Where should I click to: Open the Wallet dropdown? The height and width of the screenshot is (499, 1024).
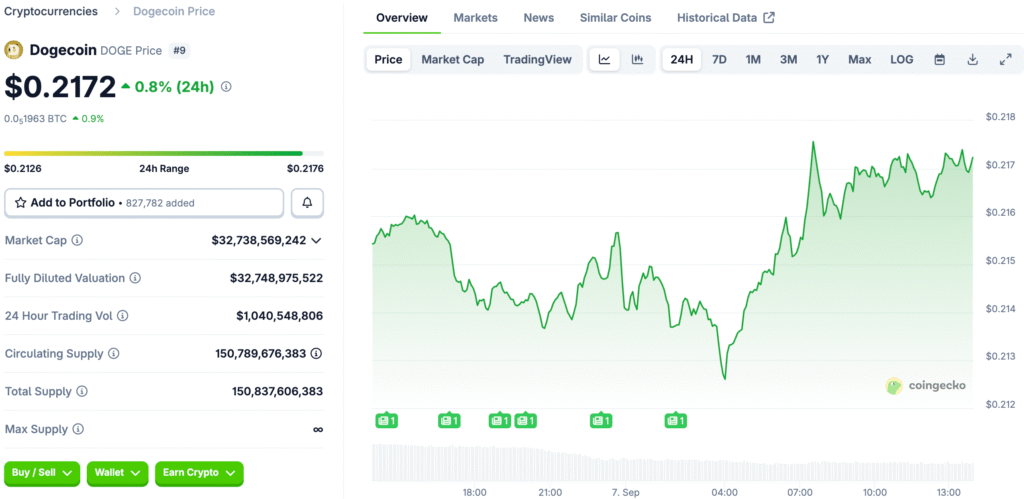(x=118, y=473)
